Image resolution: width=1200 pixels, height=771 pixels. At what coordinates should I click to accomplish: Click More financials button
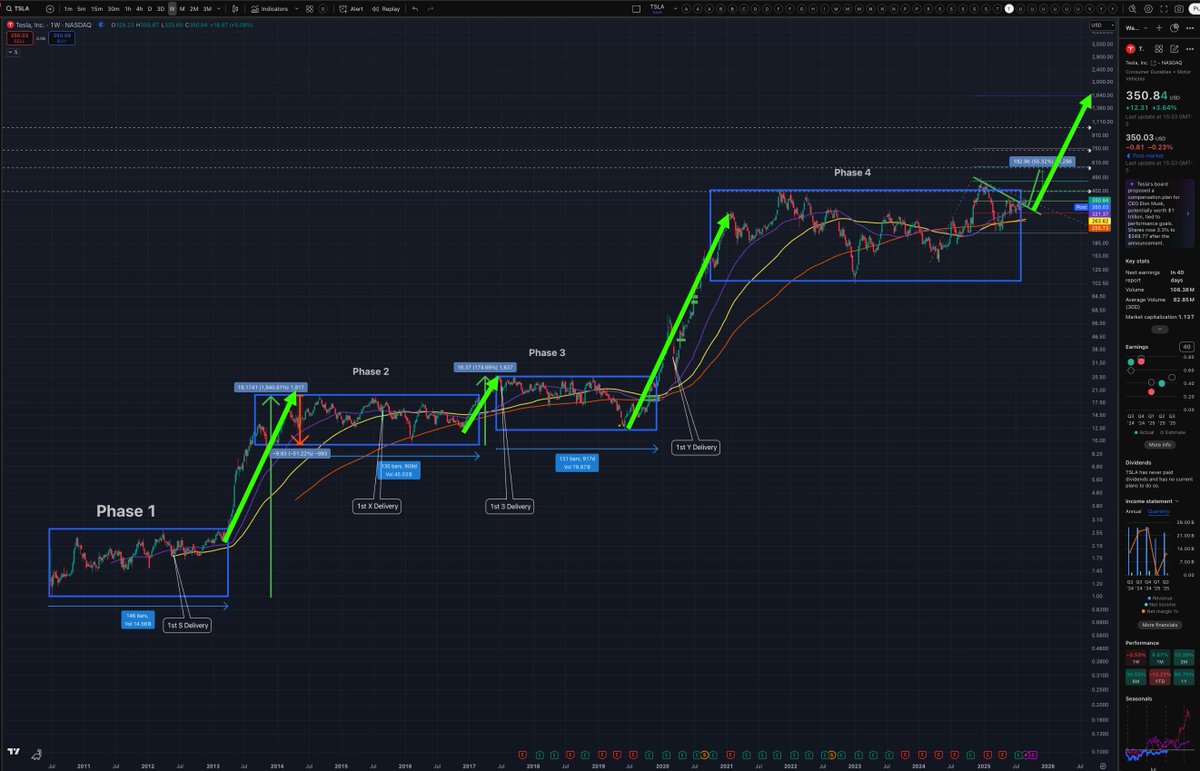(1160, 624)
